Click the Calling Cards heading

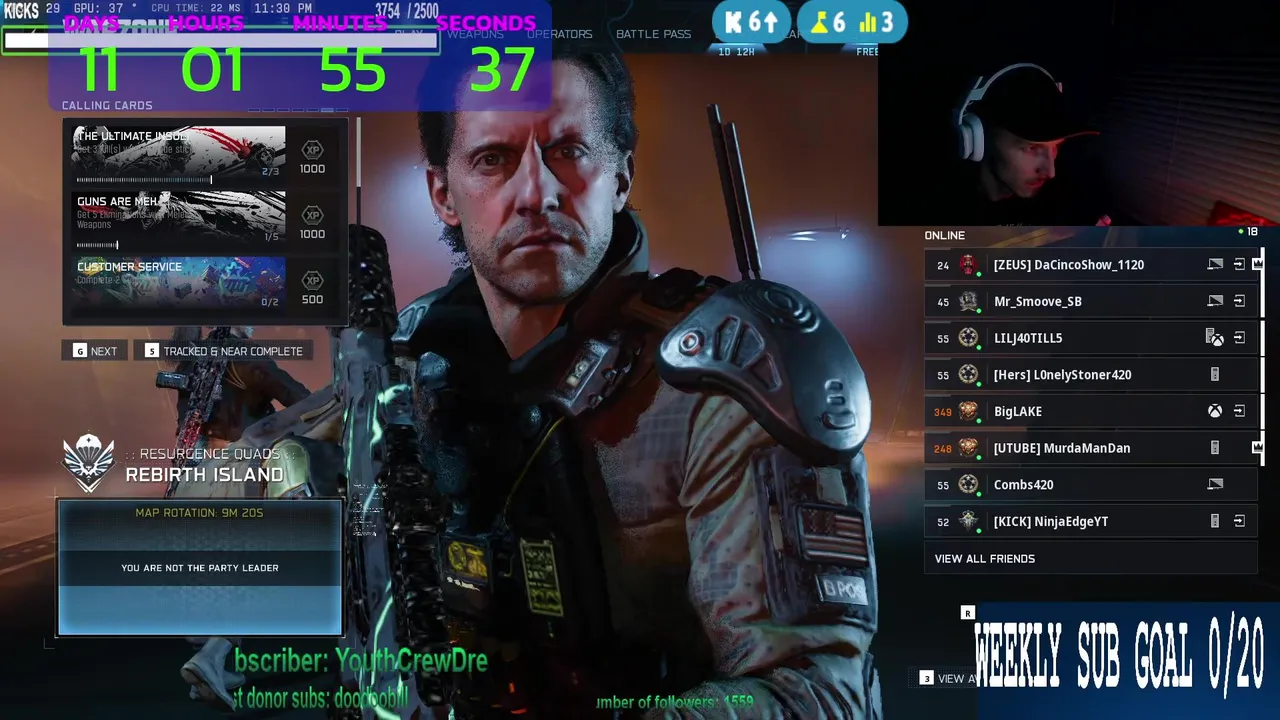[107, 105]
